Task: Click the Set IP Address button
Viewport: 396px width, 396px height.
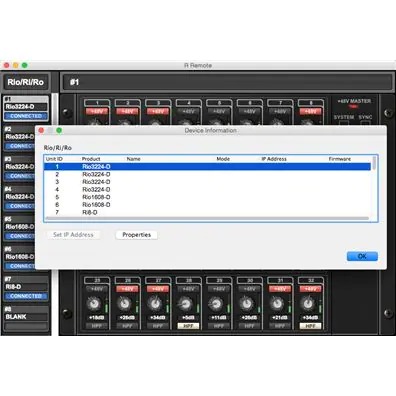Action: coord(73,235)
